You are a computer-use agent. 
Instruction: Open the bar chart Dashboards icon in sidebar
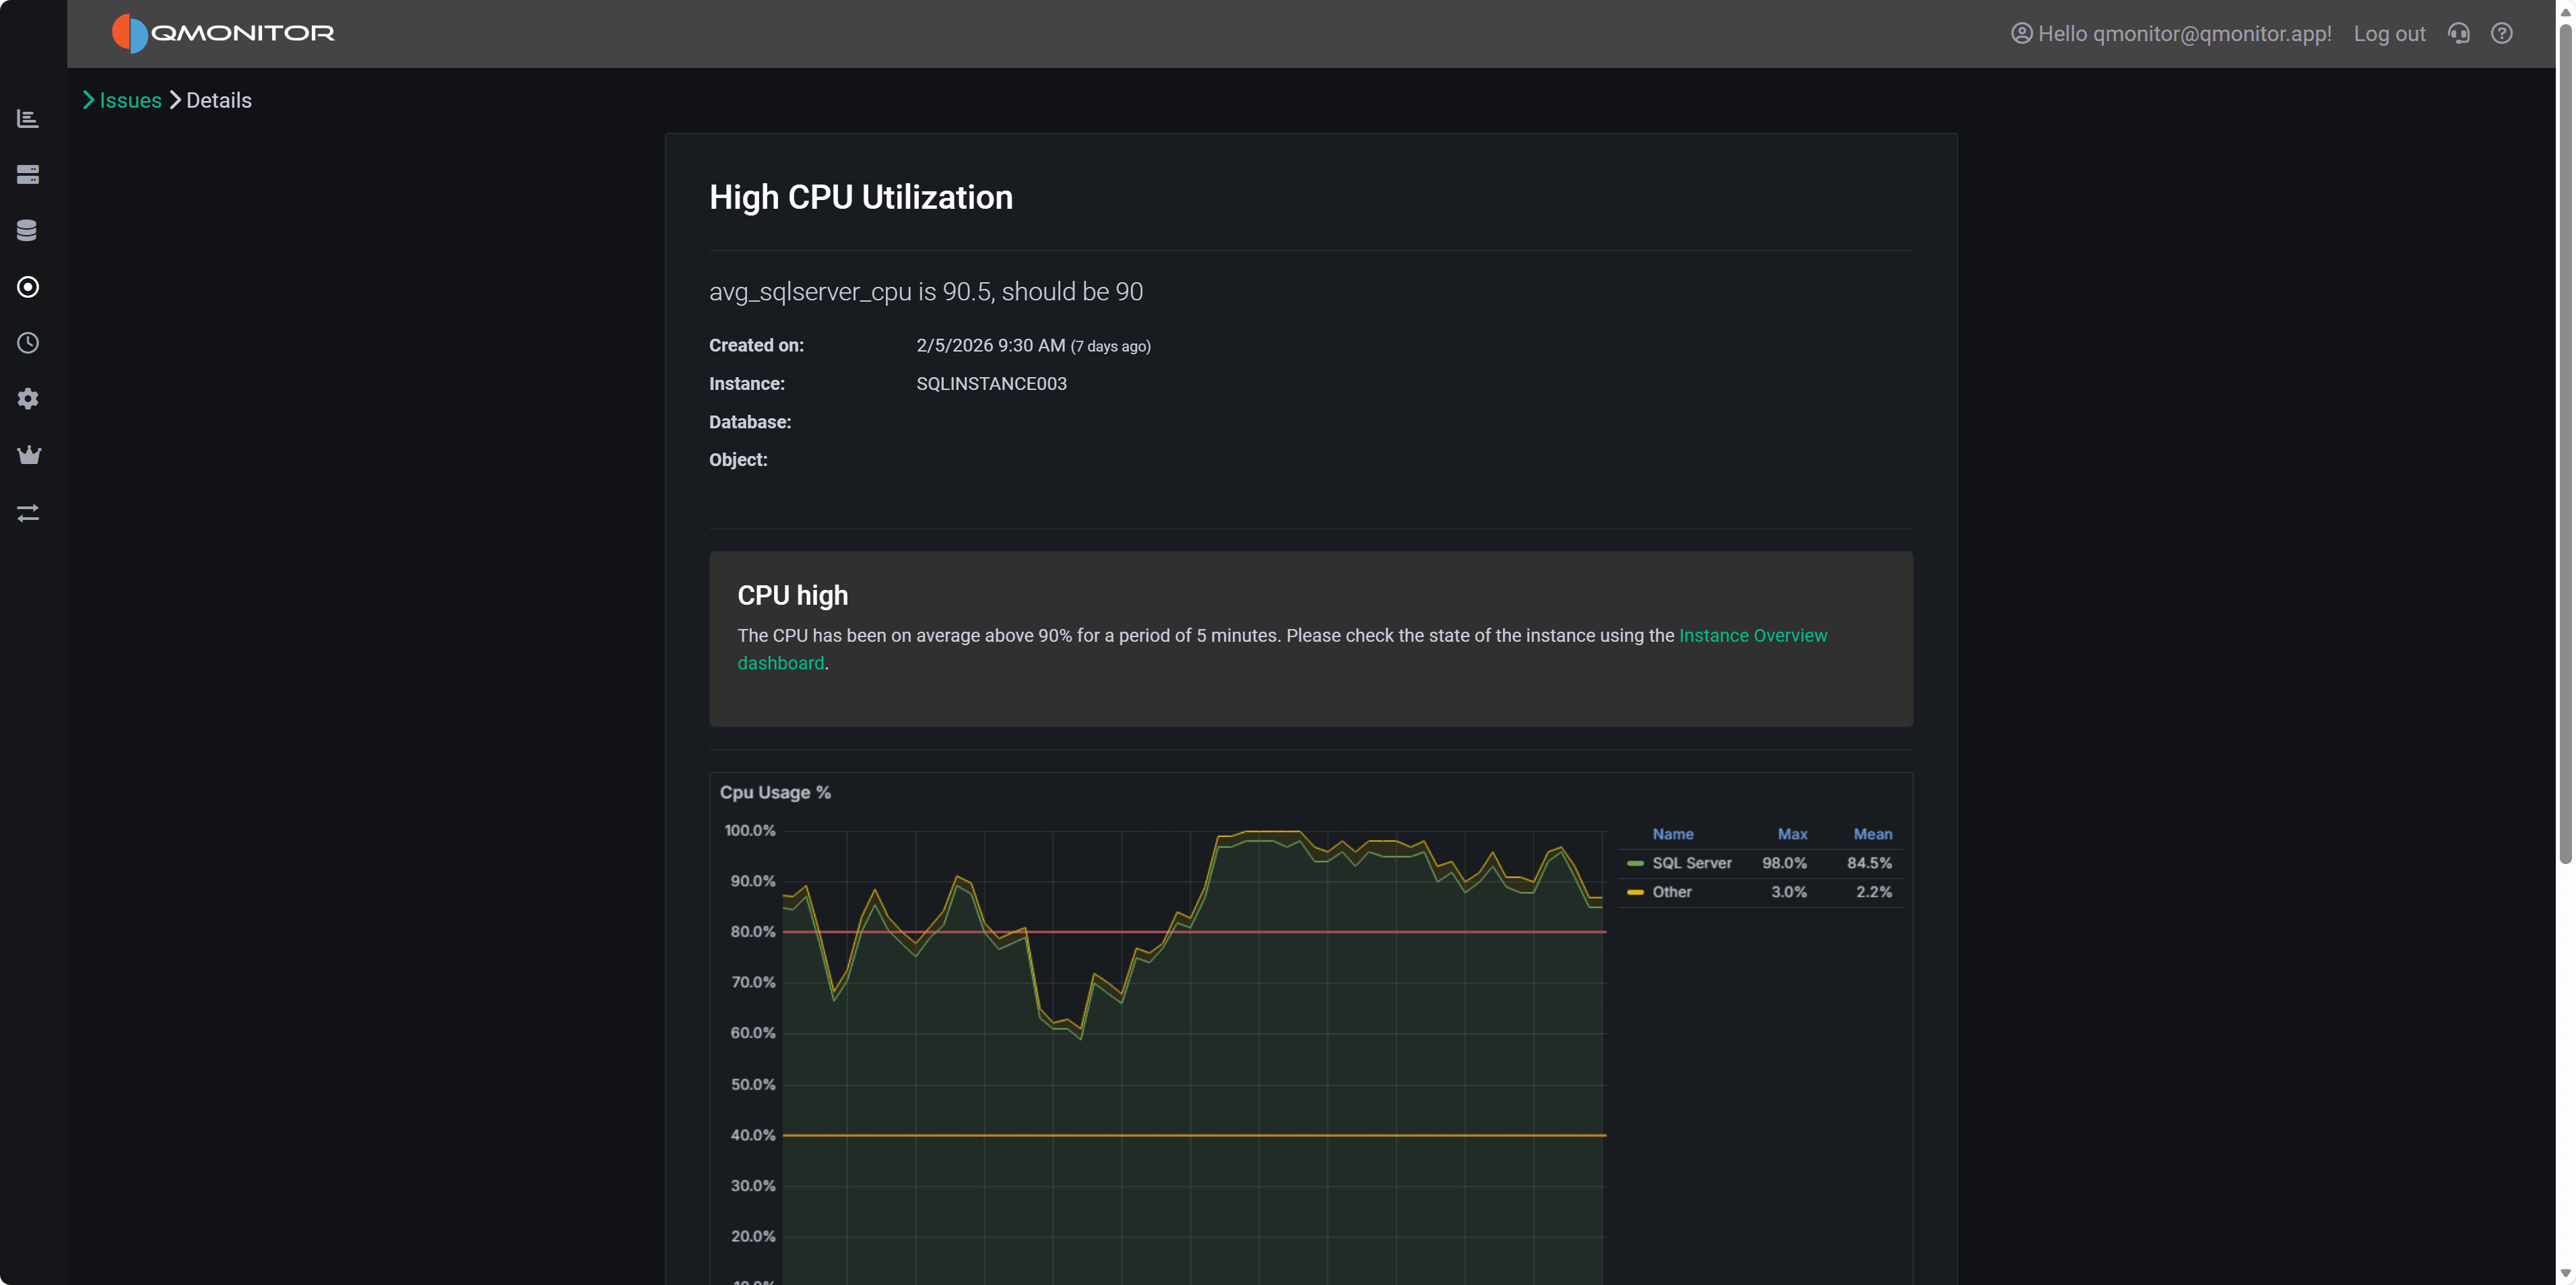tap(28, 118)
